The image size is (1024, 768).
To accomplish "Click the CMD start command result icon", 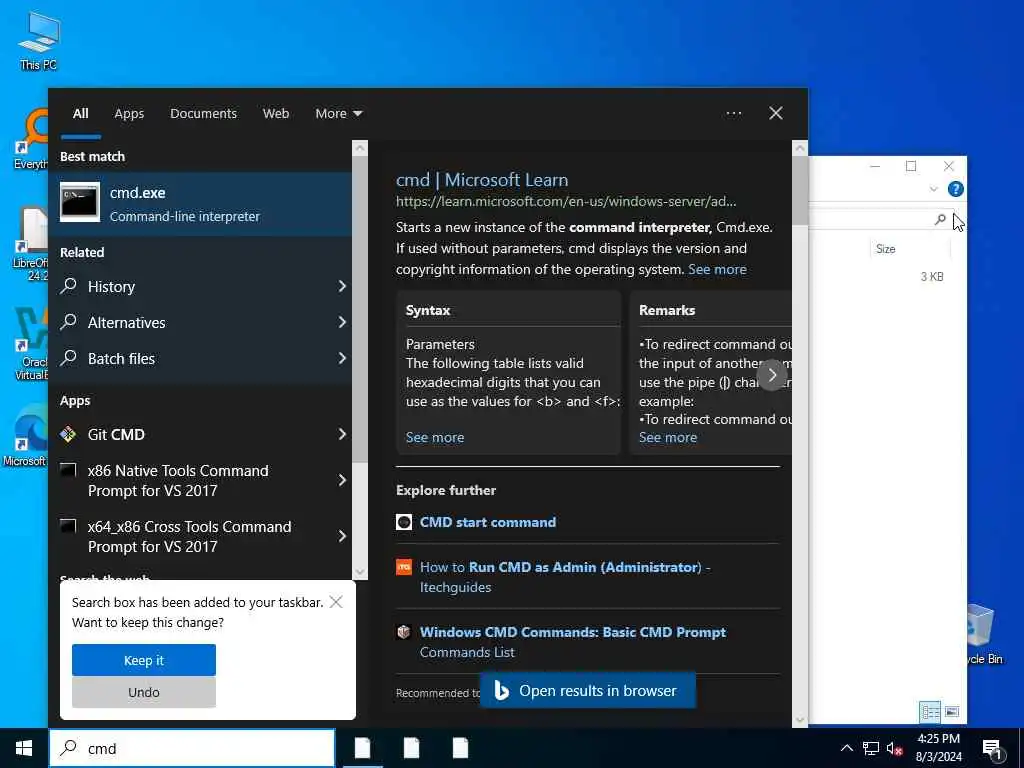I will pyautogui.click(x=404, y=522).
